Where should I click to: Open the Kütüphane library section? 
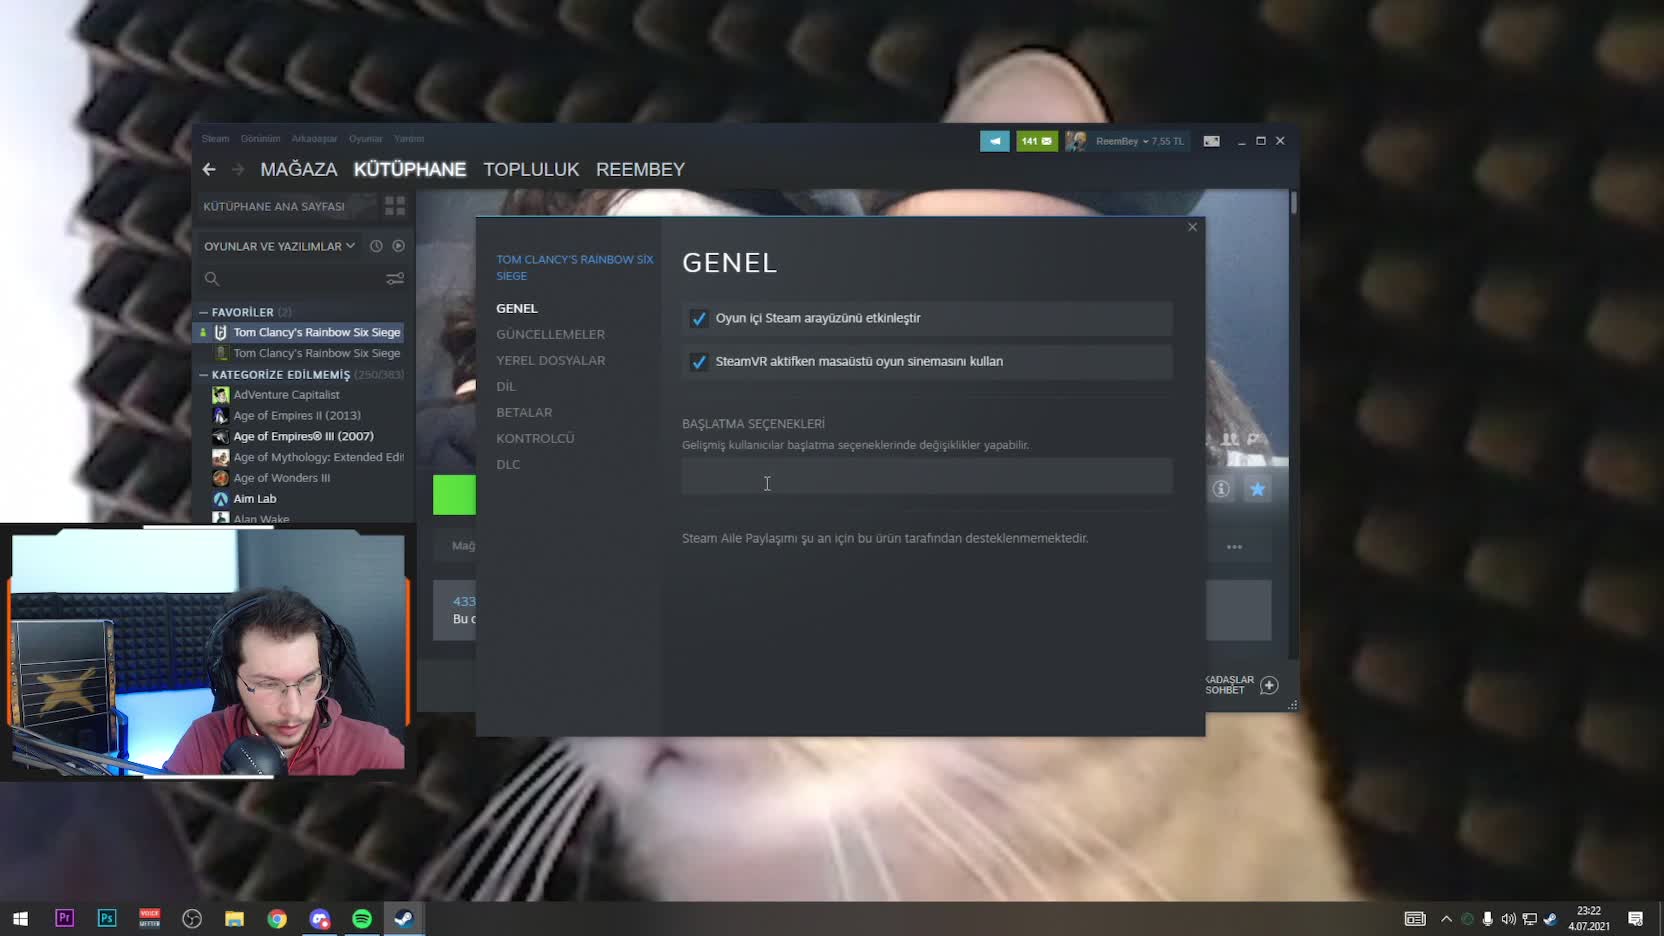(x=410, y=169)
